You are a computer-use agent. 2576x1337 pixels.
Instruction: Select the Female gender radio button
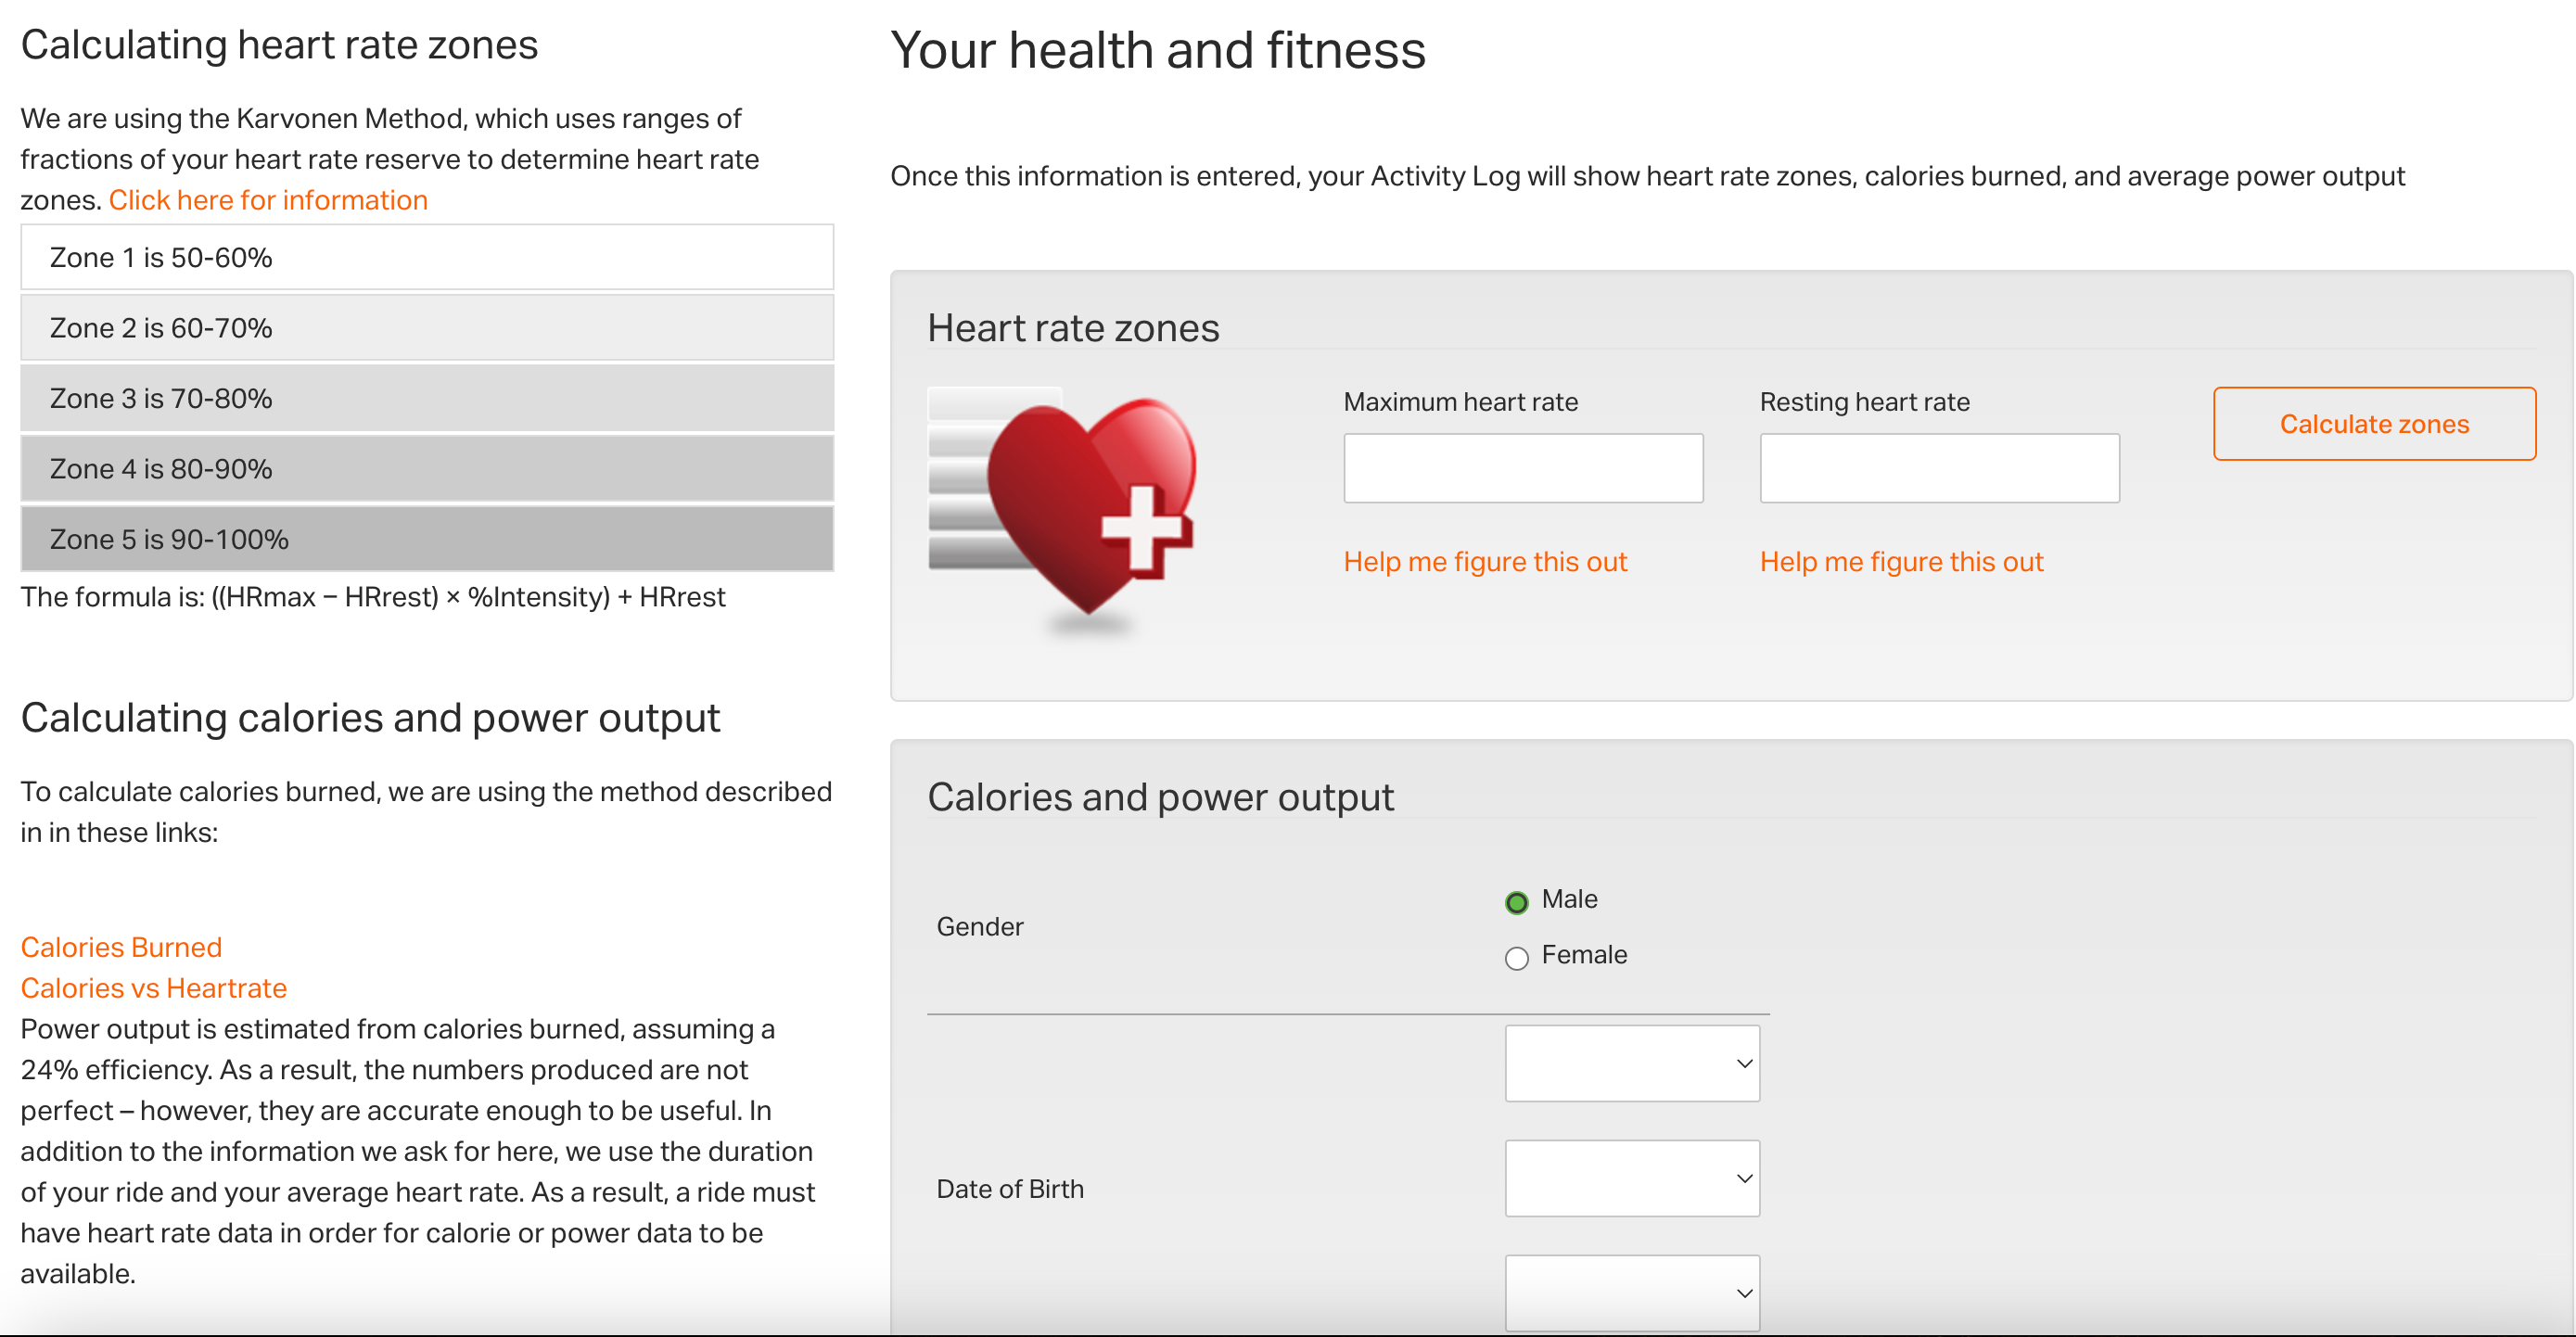(1516, 958)
